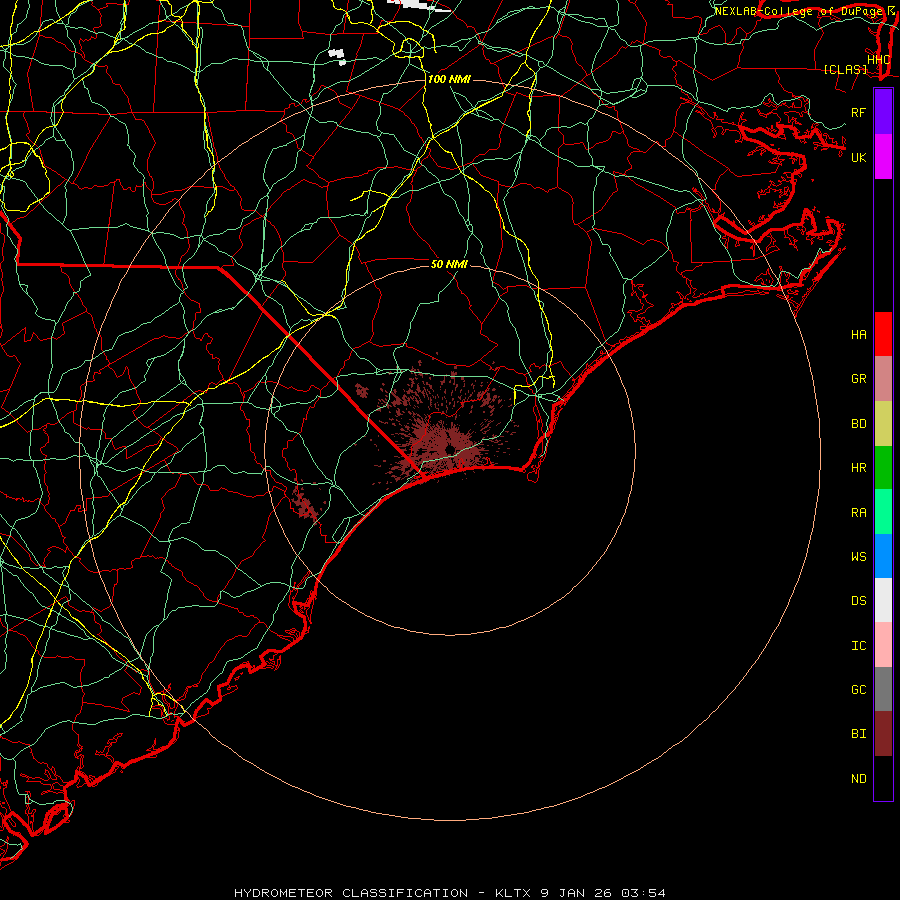Click the RA light-green legend swatch
Image resolution: width=900 pixels, height=900 pixels.
click(x=883, y=512)
